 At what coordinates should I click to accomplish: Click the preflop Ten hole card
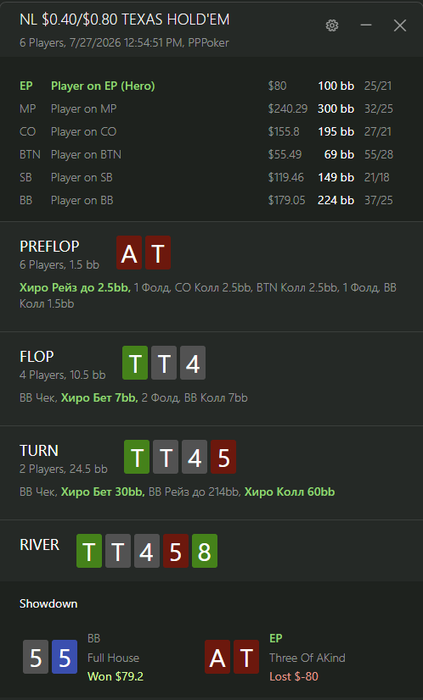[x=158, y=253]
